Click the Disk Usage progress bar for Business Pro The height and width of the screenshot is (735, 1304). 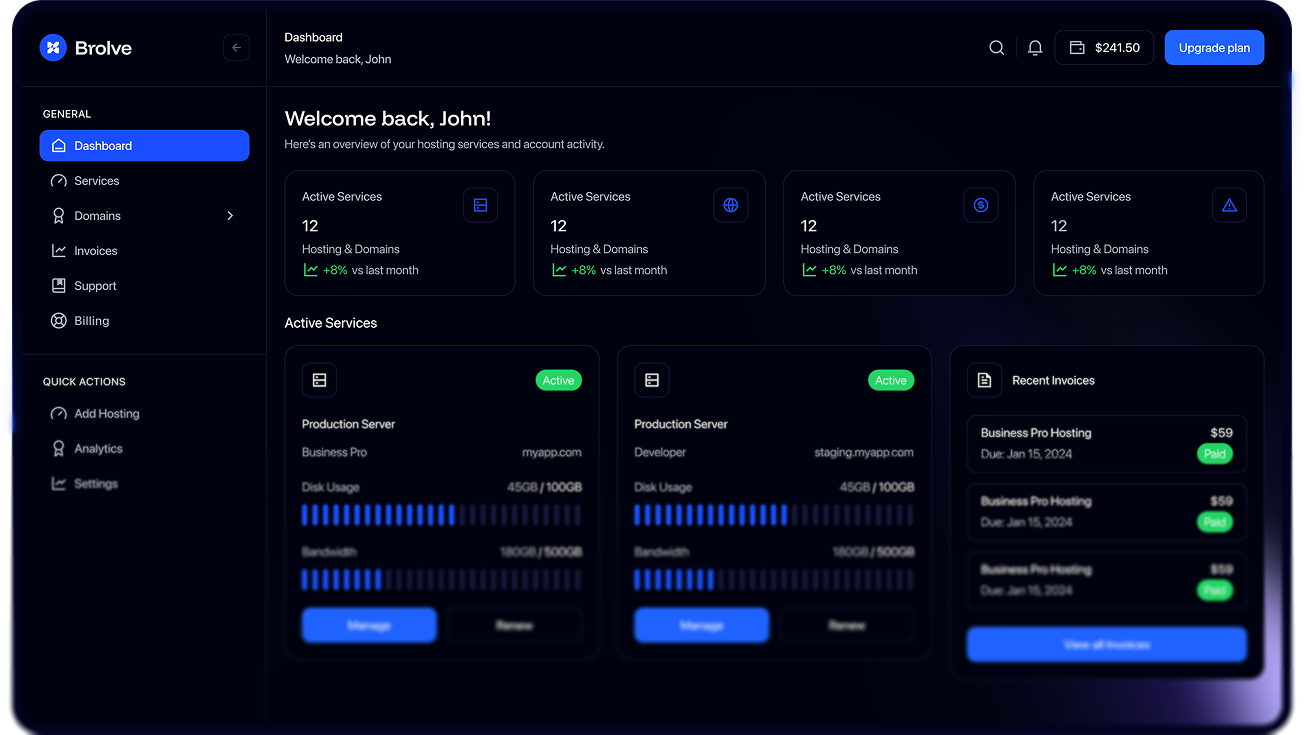tap(442, 514)
